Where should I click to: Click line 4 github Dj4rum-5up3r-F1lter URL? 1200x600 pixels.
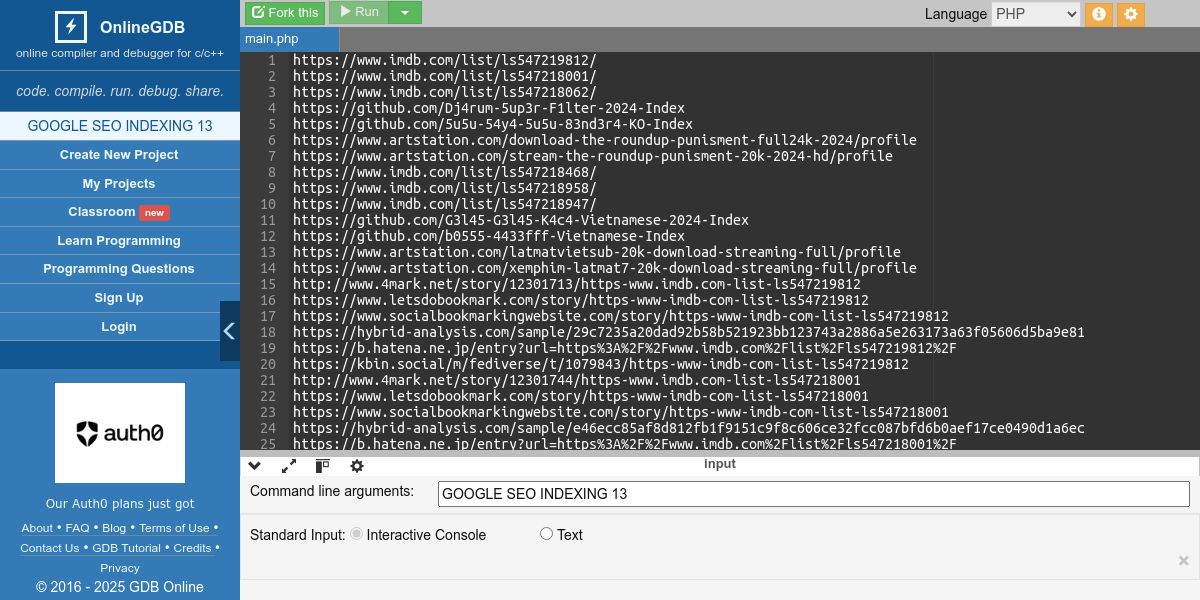coord(489,108)
